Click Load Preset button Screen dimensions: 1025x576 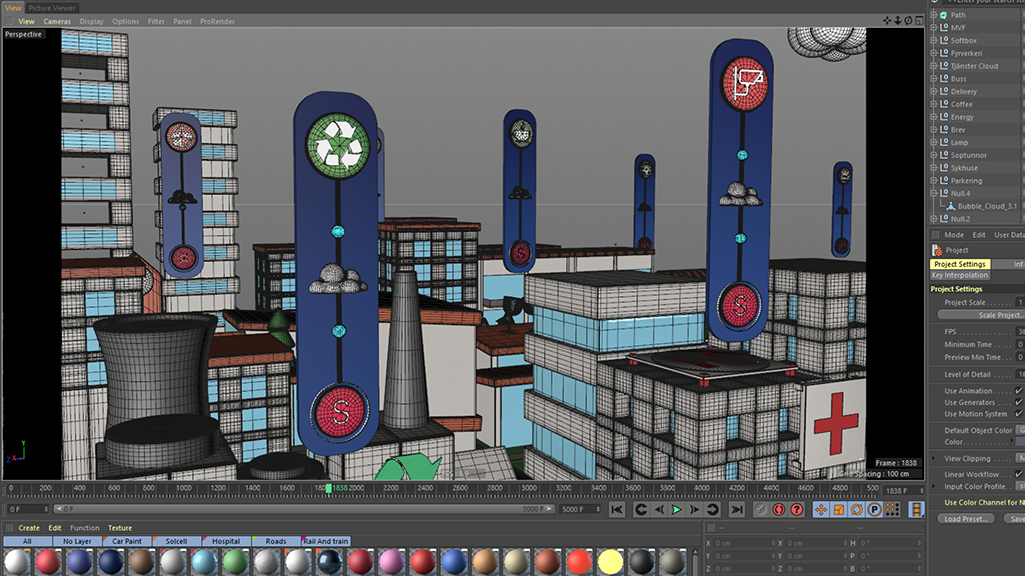(x=966, y=518)
